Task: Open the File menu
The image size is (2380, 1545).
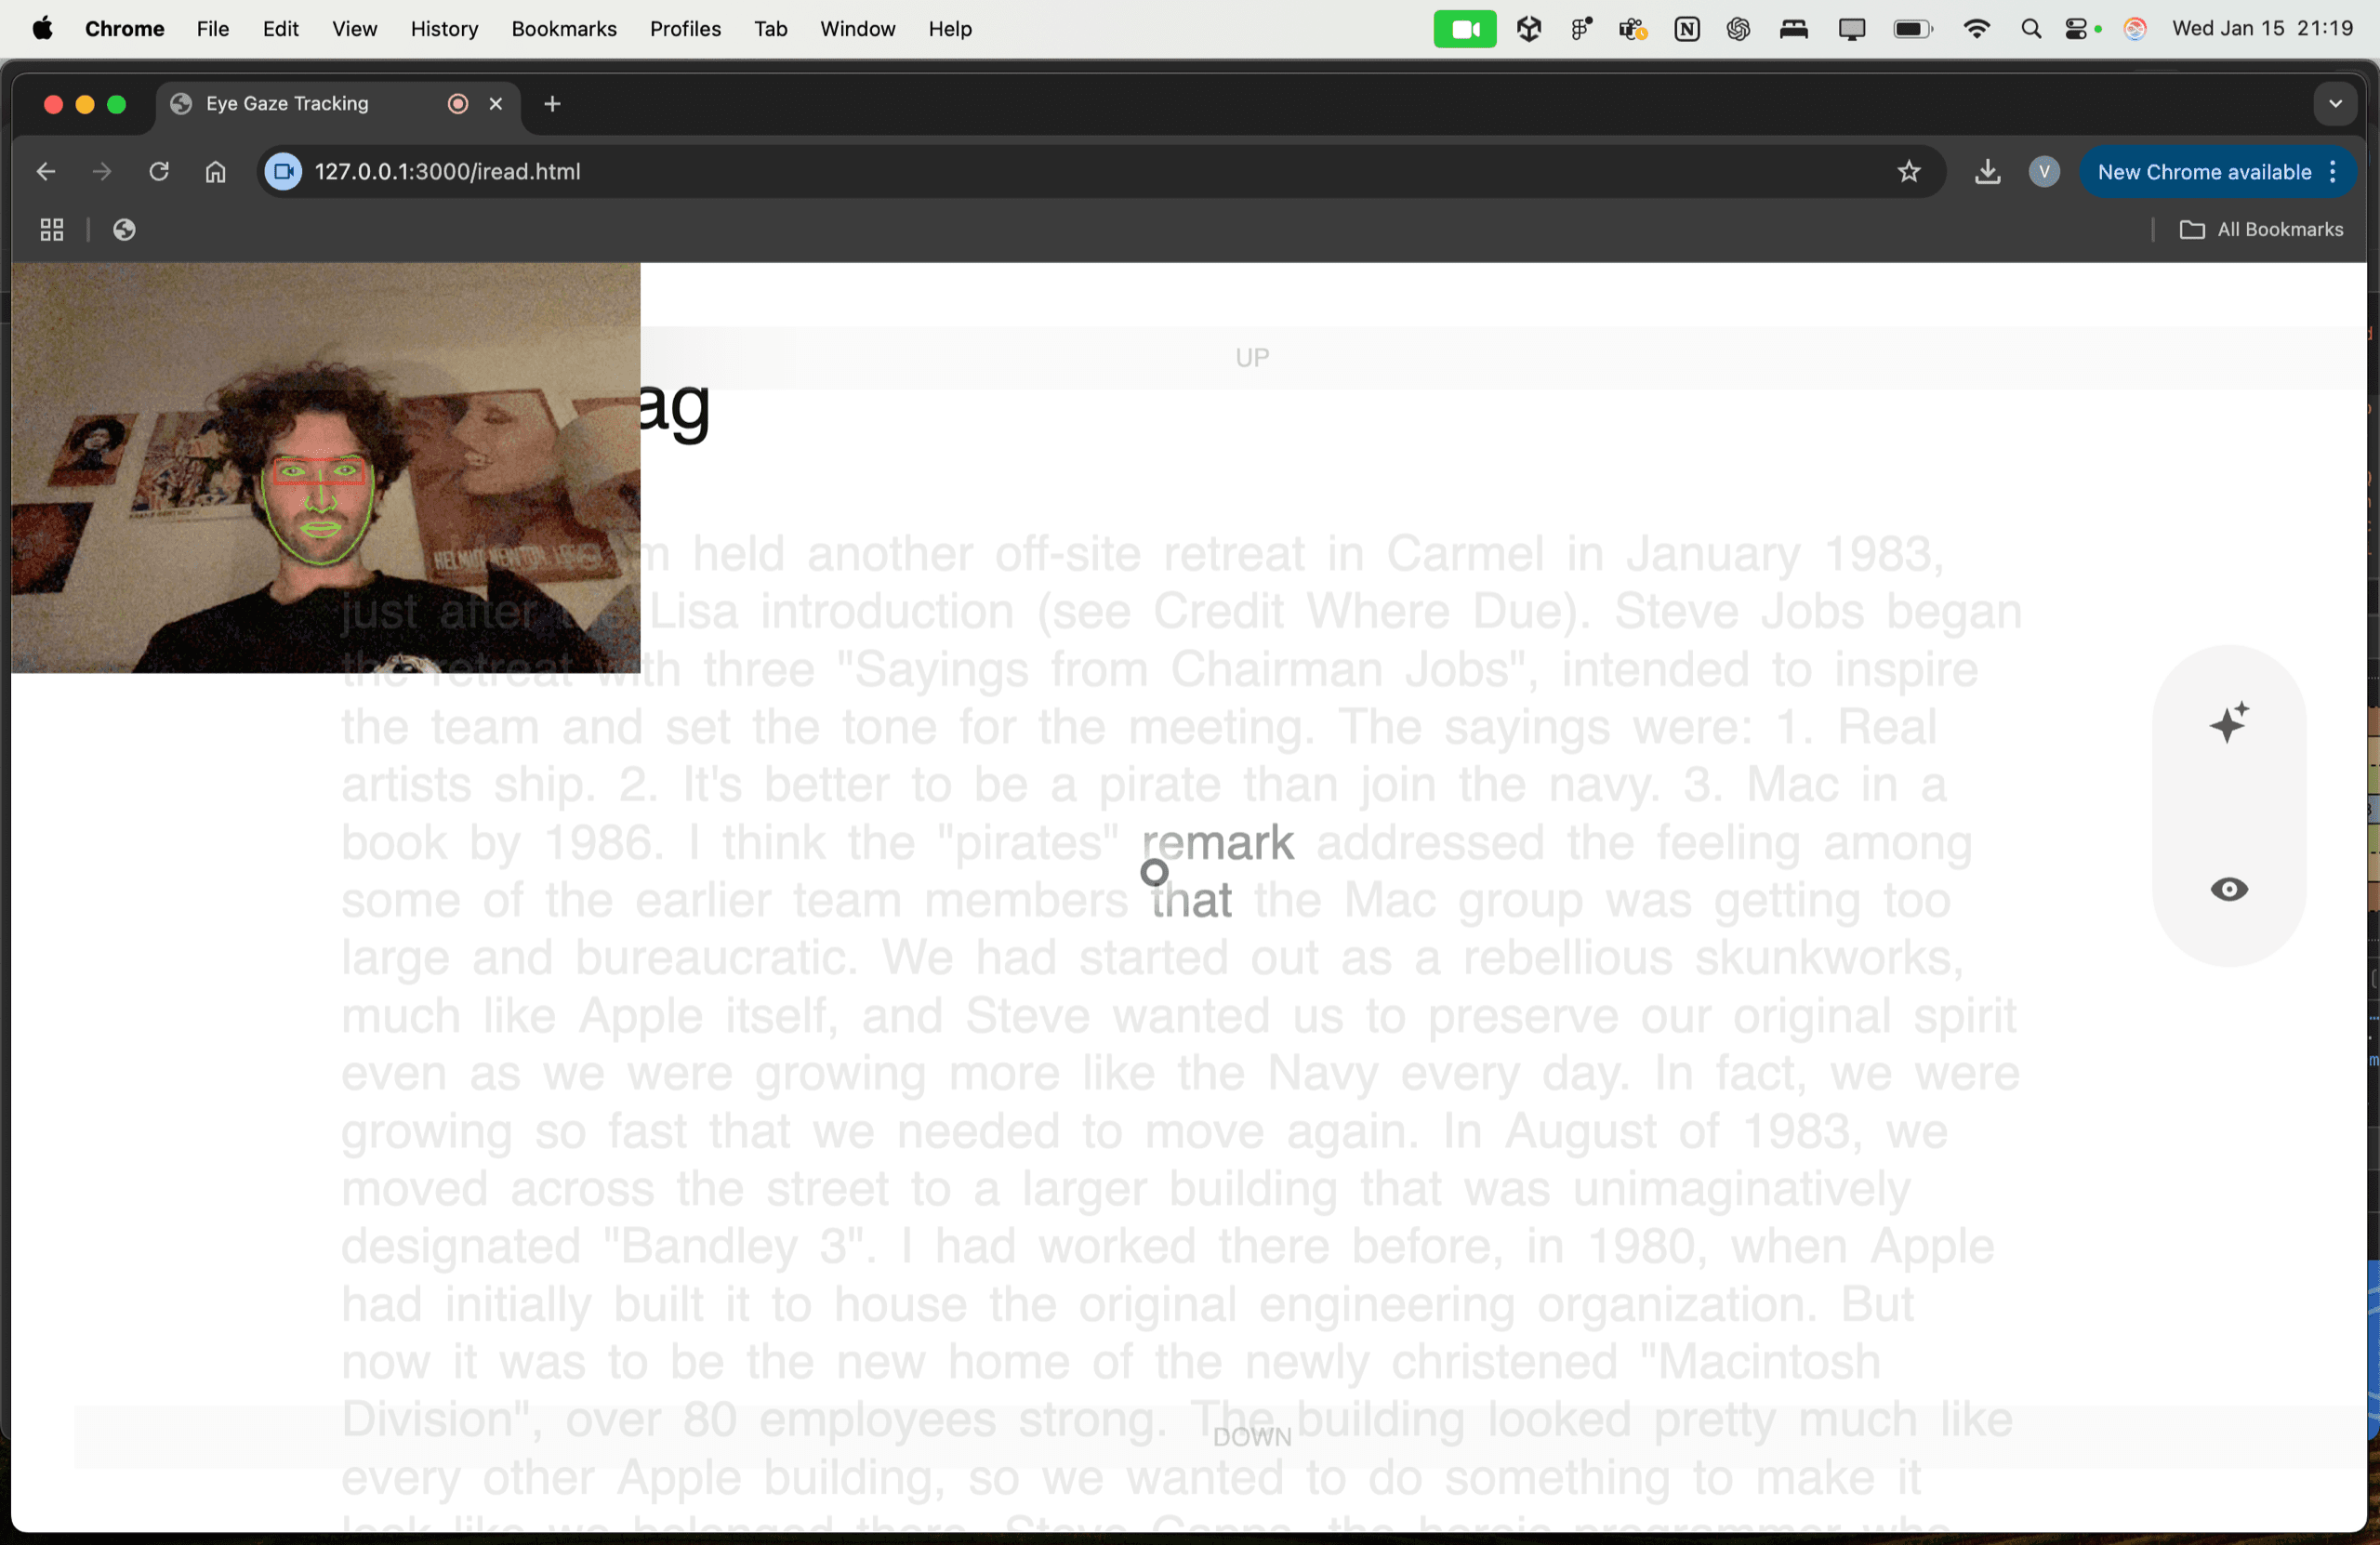Action: click(213, 29)
